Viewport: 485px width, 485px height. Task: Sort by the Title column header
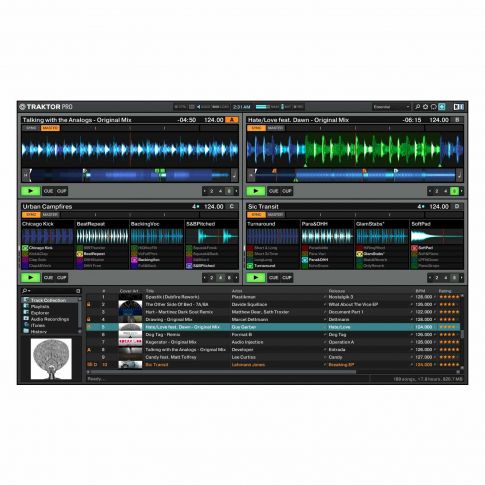150,291
